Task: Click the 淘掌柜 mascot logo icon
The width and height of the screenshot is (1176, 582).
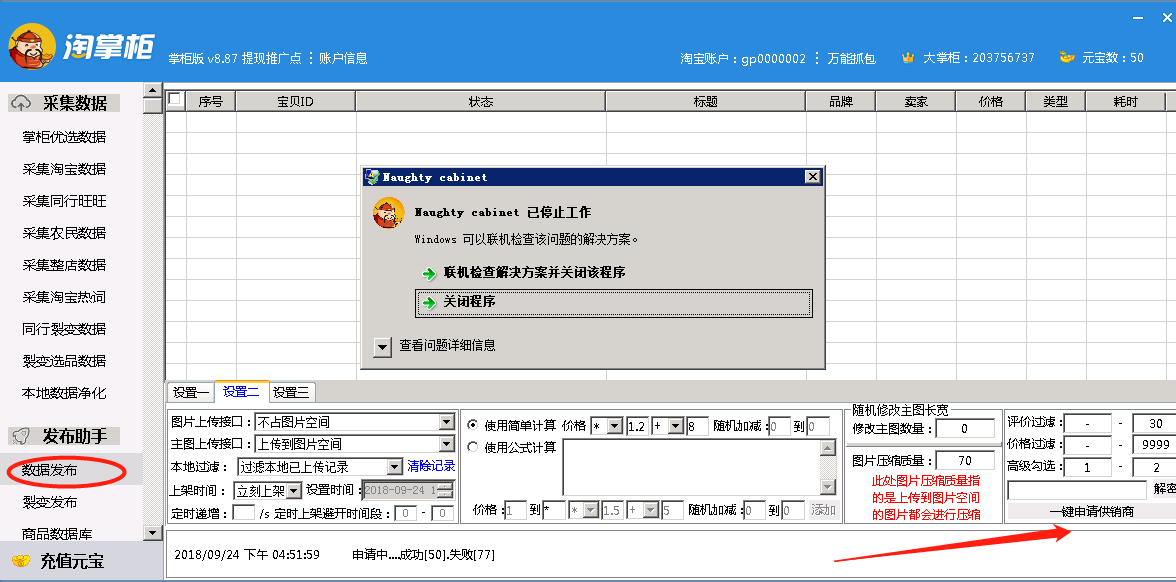Action: point(32,46)
